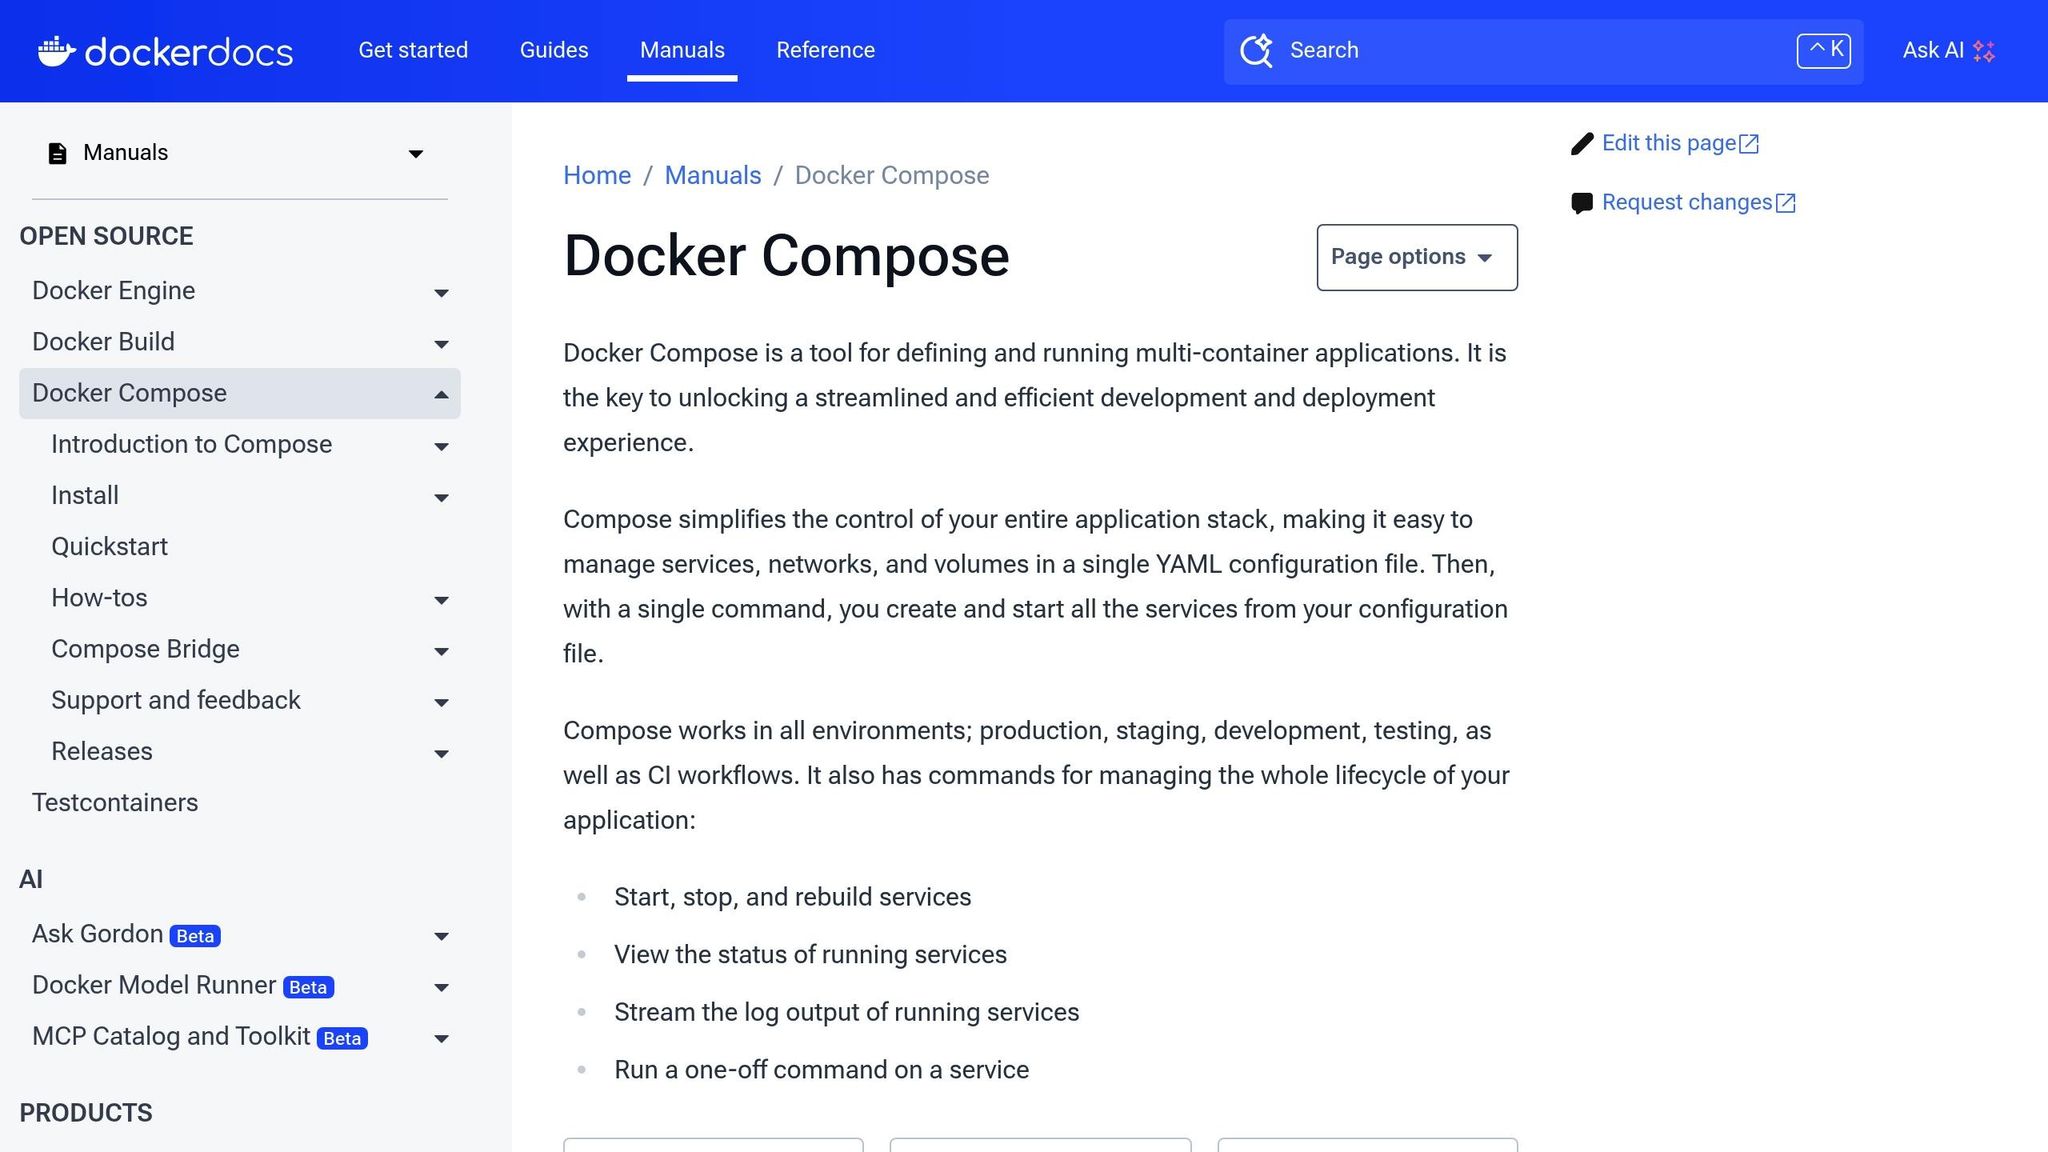This screenshot has width=2048, height=1152.
Task: Click the Manuals document icon in sidebar
Action: click(x=58, y=153)
